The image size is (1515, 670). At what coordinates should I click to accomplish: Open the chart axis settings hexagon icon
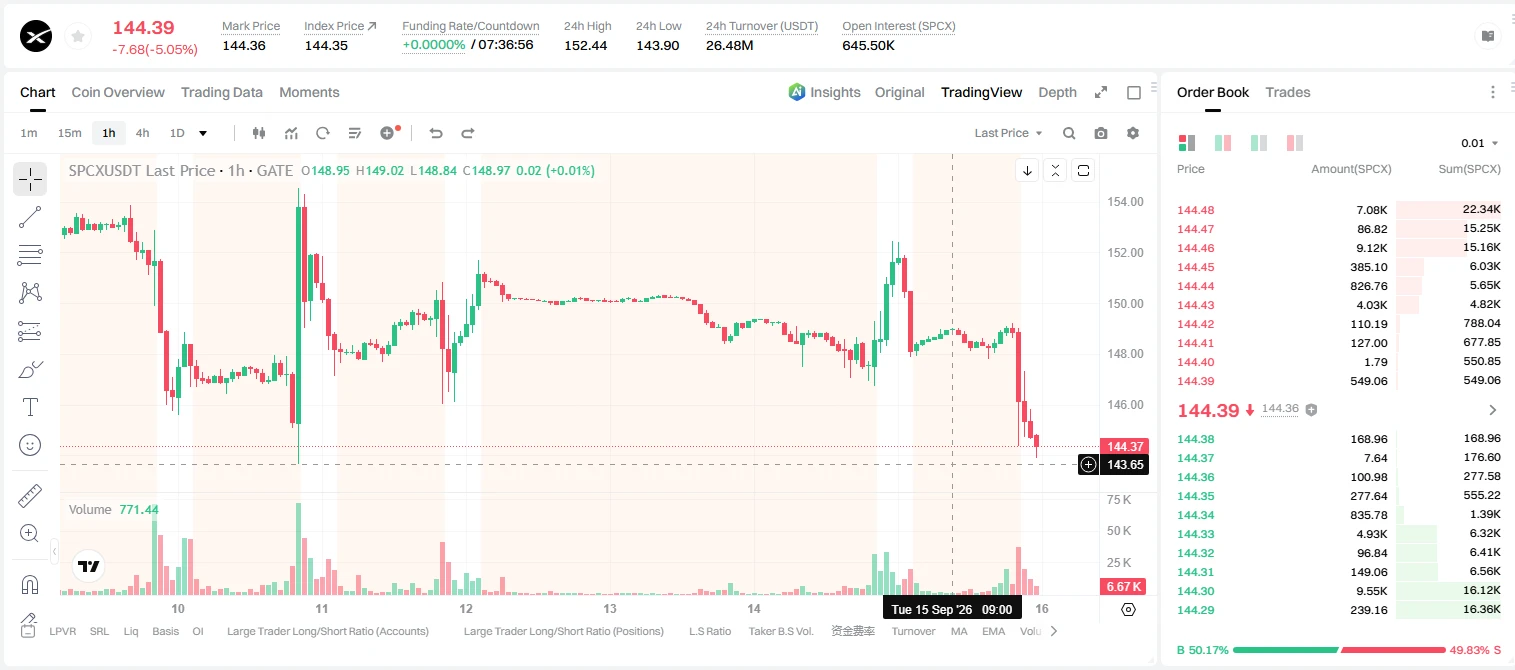click(x=1129, y=609)
